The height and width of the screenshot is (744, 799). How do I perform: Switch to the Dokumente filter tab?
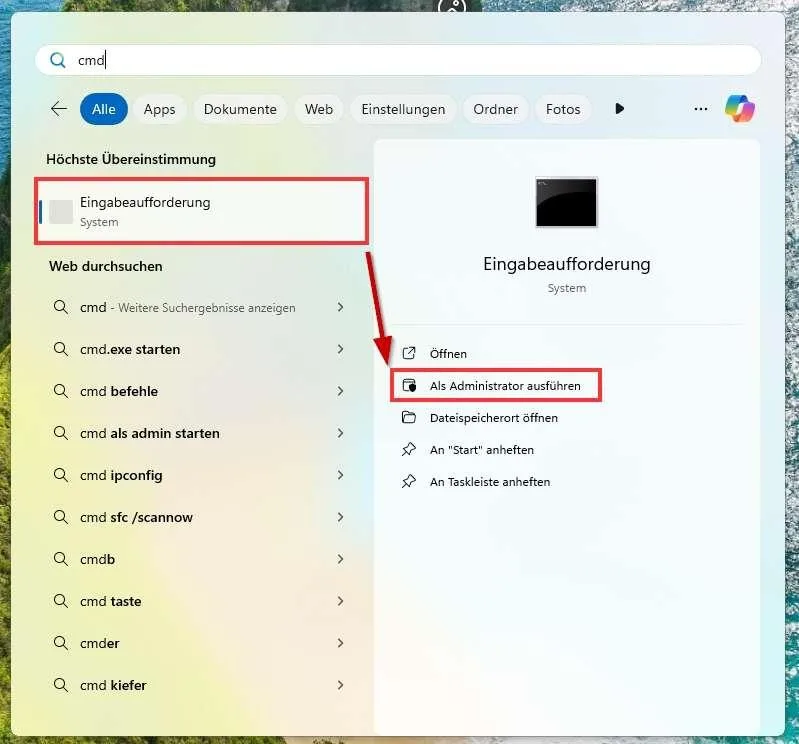240,109
